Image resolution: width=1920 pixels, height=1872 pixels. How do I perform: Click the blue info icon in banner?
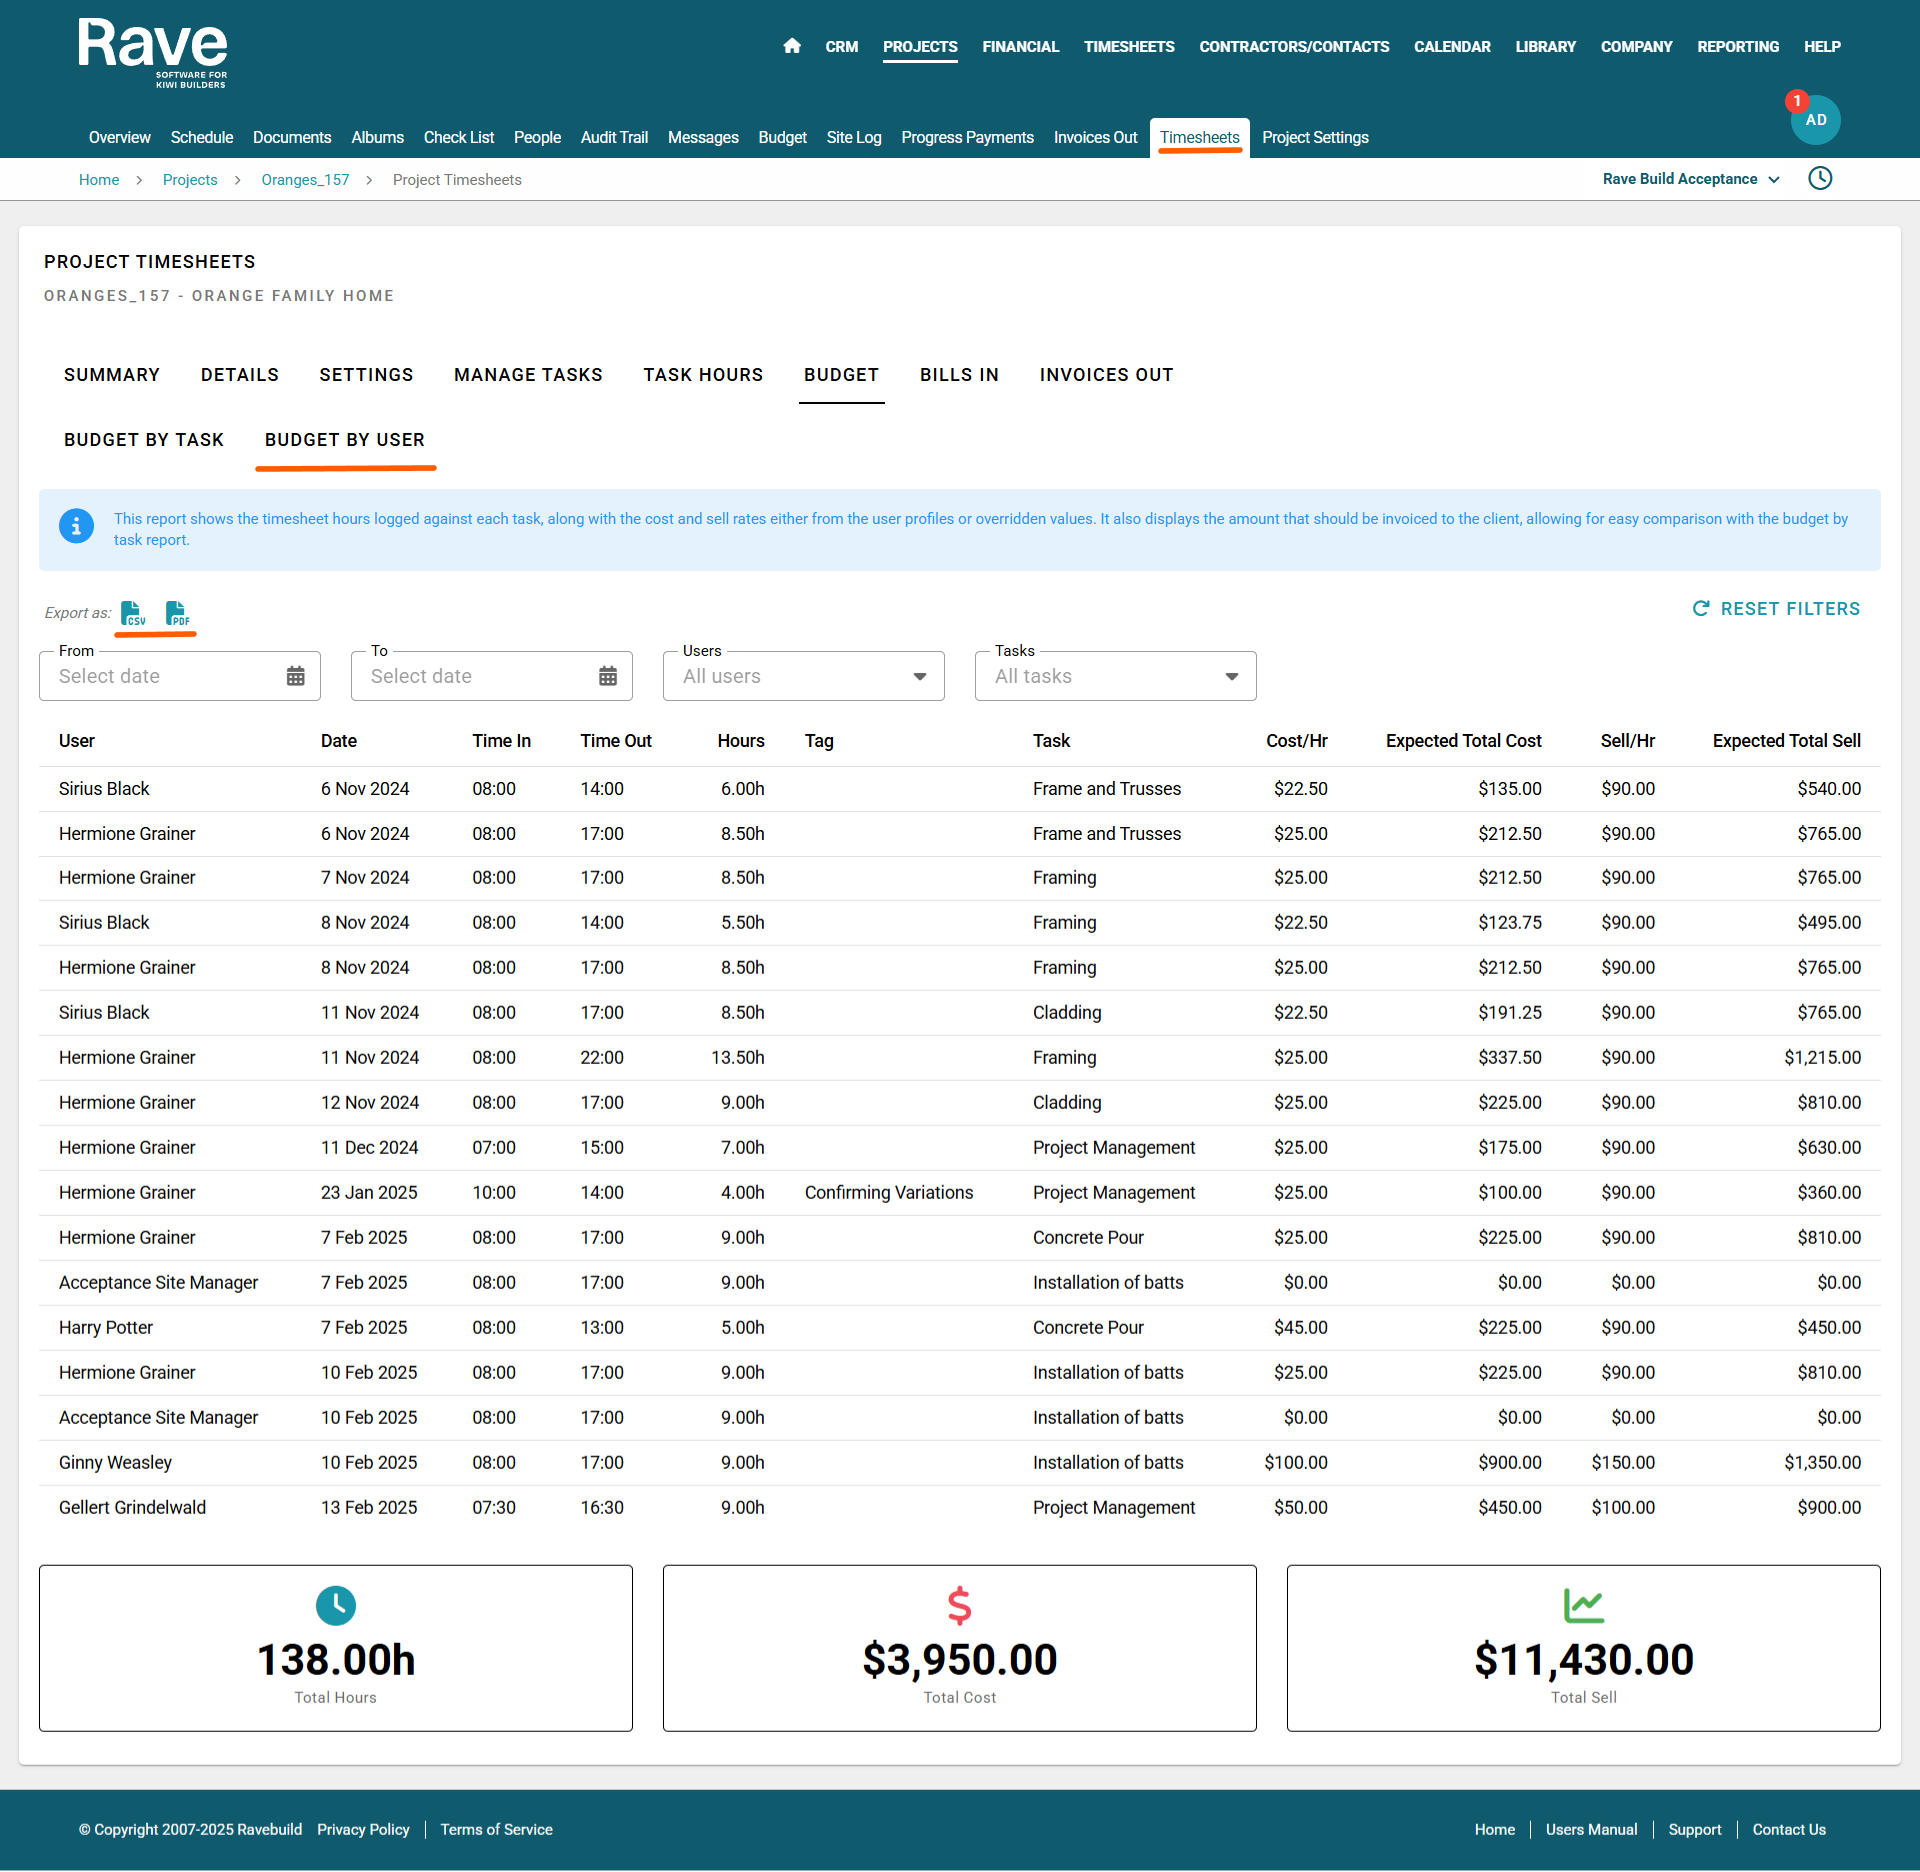click(x=77, y=525)
